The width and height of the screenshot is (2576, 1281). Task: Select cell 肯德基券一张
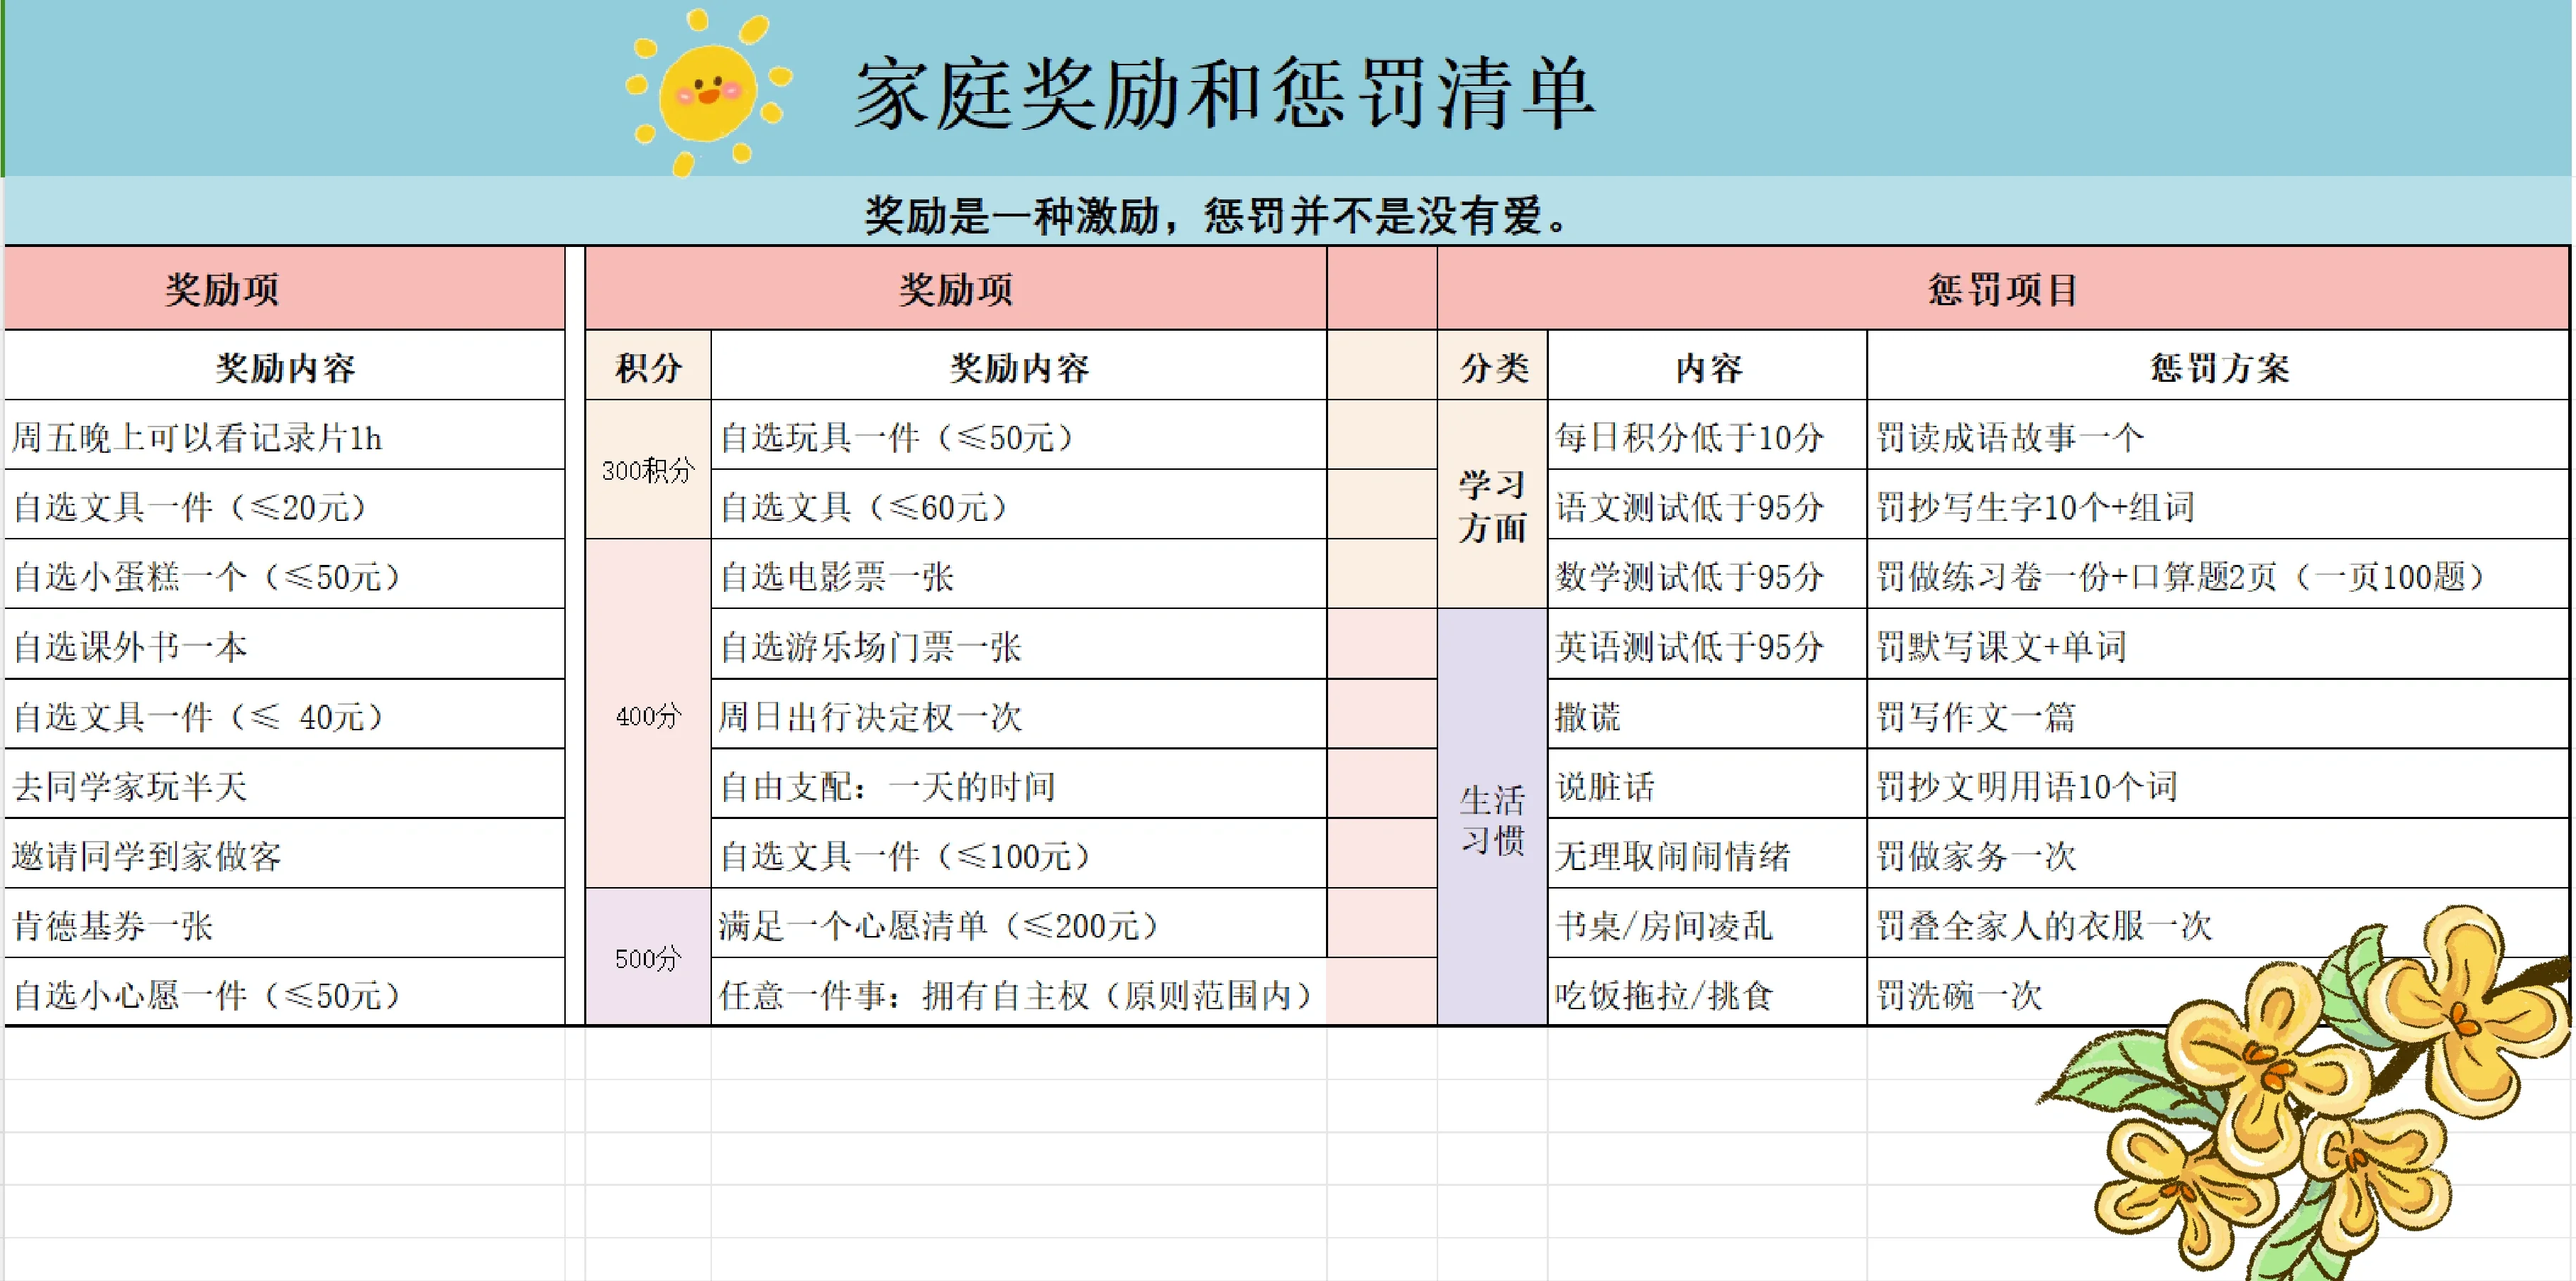coord(284,924)
